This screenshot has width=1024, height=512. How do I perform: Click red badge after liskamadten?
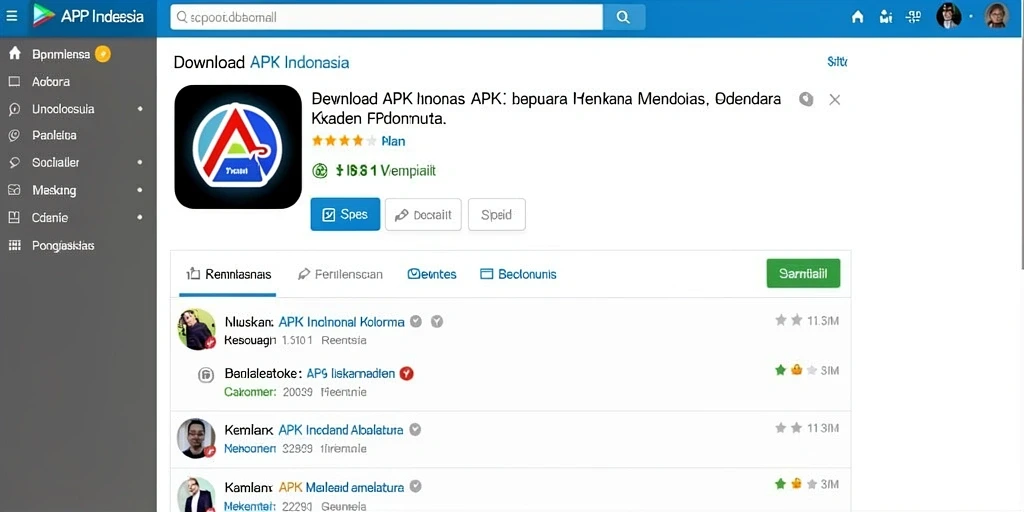(x=407, y=374)
